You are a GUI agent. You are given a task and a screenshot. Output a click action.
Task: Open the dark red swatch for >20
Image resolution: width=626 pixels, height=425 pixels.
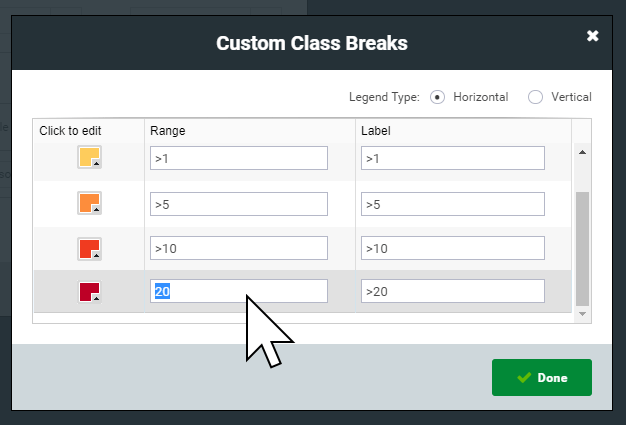tap(89, 292)
